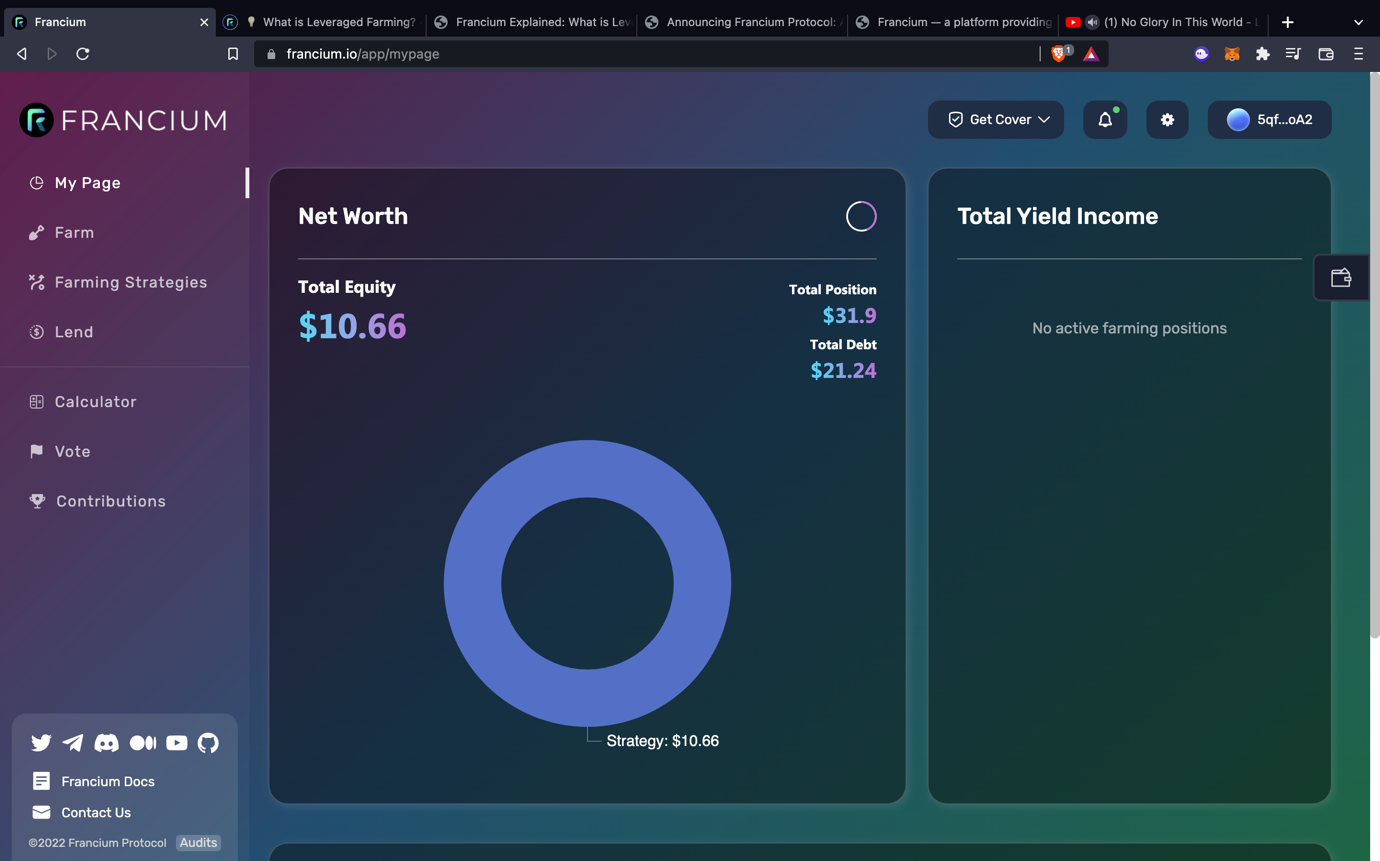Mute audio on the YouTube tab
This screenshot has height=861, width=1380.
click(1092, 22)
